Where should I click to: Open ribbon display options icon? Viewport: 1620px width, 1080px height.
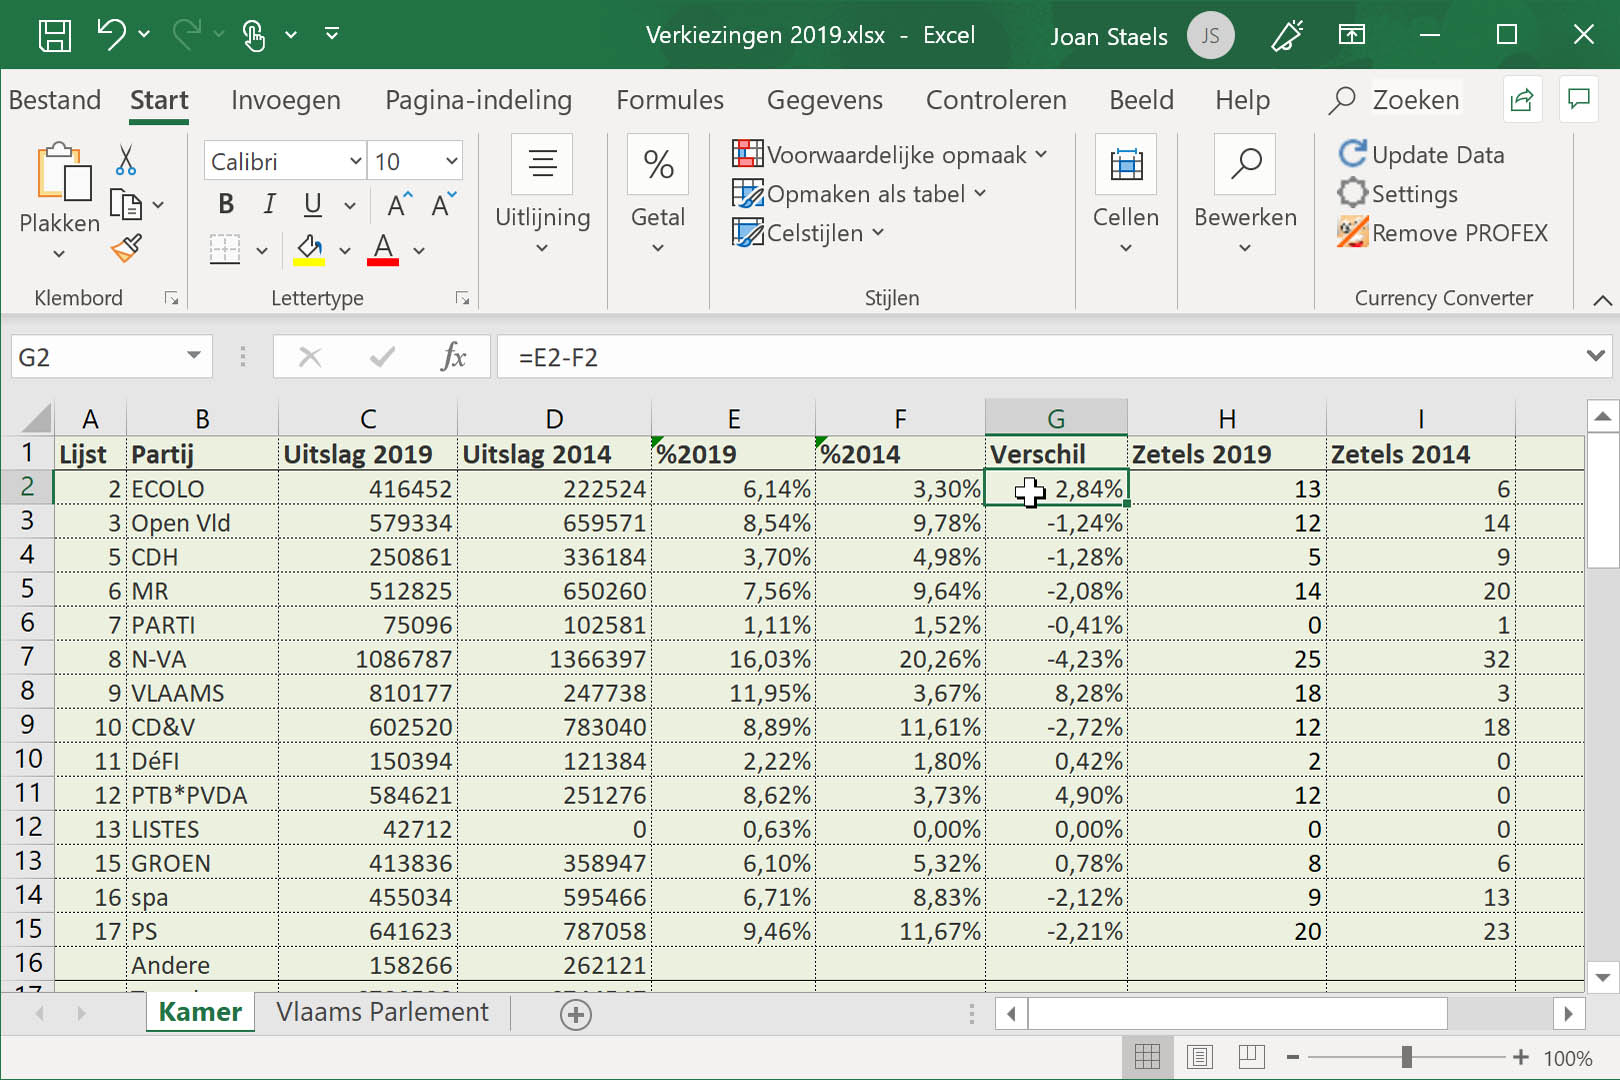coord(1352,35)
